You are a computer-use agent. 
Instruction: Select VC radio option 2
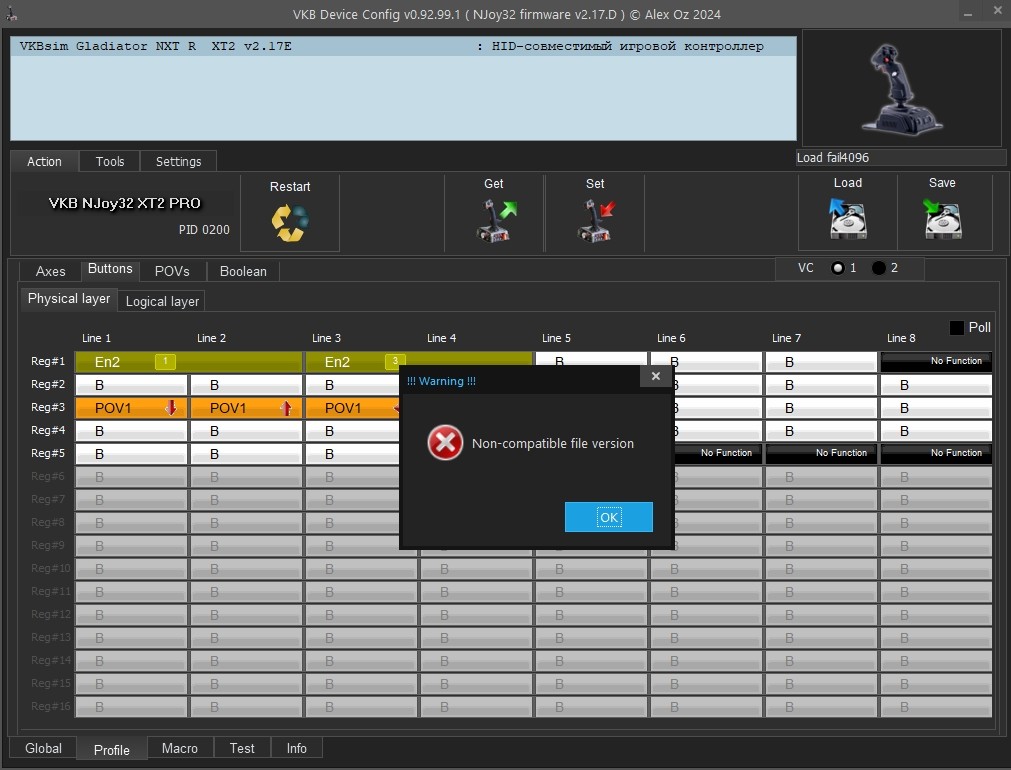pos(878,268)
